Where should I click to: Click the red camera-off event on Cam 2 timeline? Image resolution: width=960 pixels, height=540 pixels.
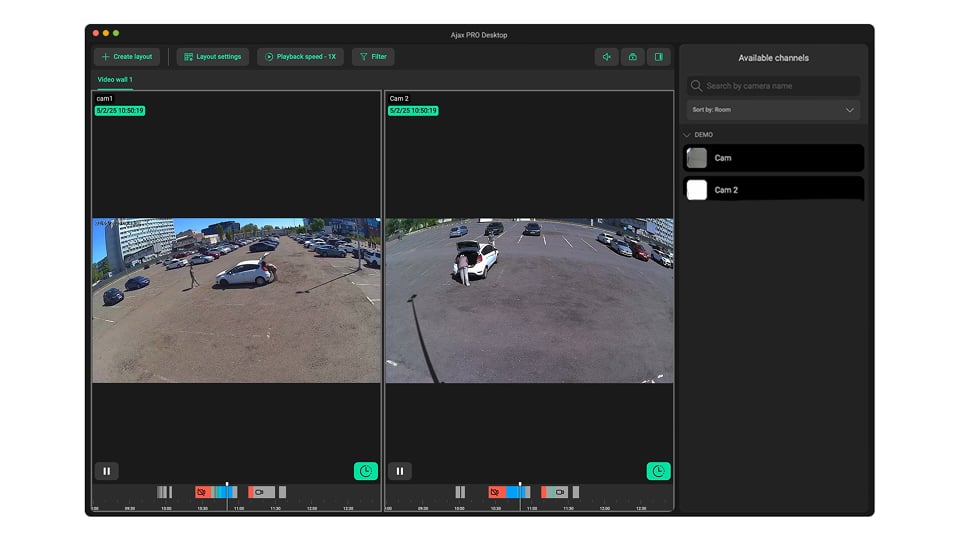[x=495, y=492]
